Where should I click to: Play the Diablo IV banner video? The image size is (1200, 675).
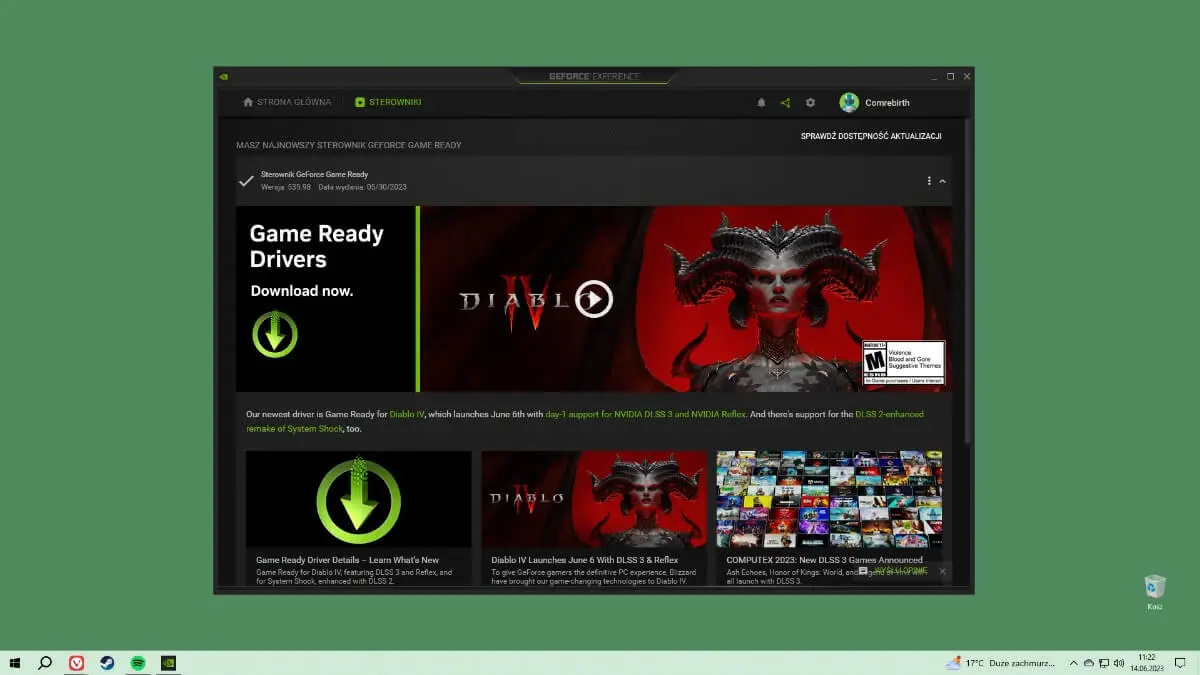594,299
